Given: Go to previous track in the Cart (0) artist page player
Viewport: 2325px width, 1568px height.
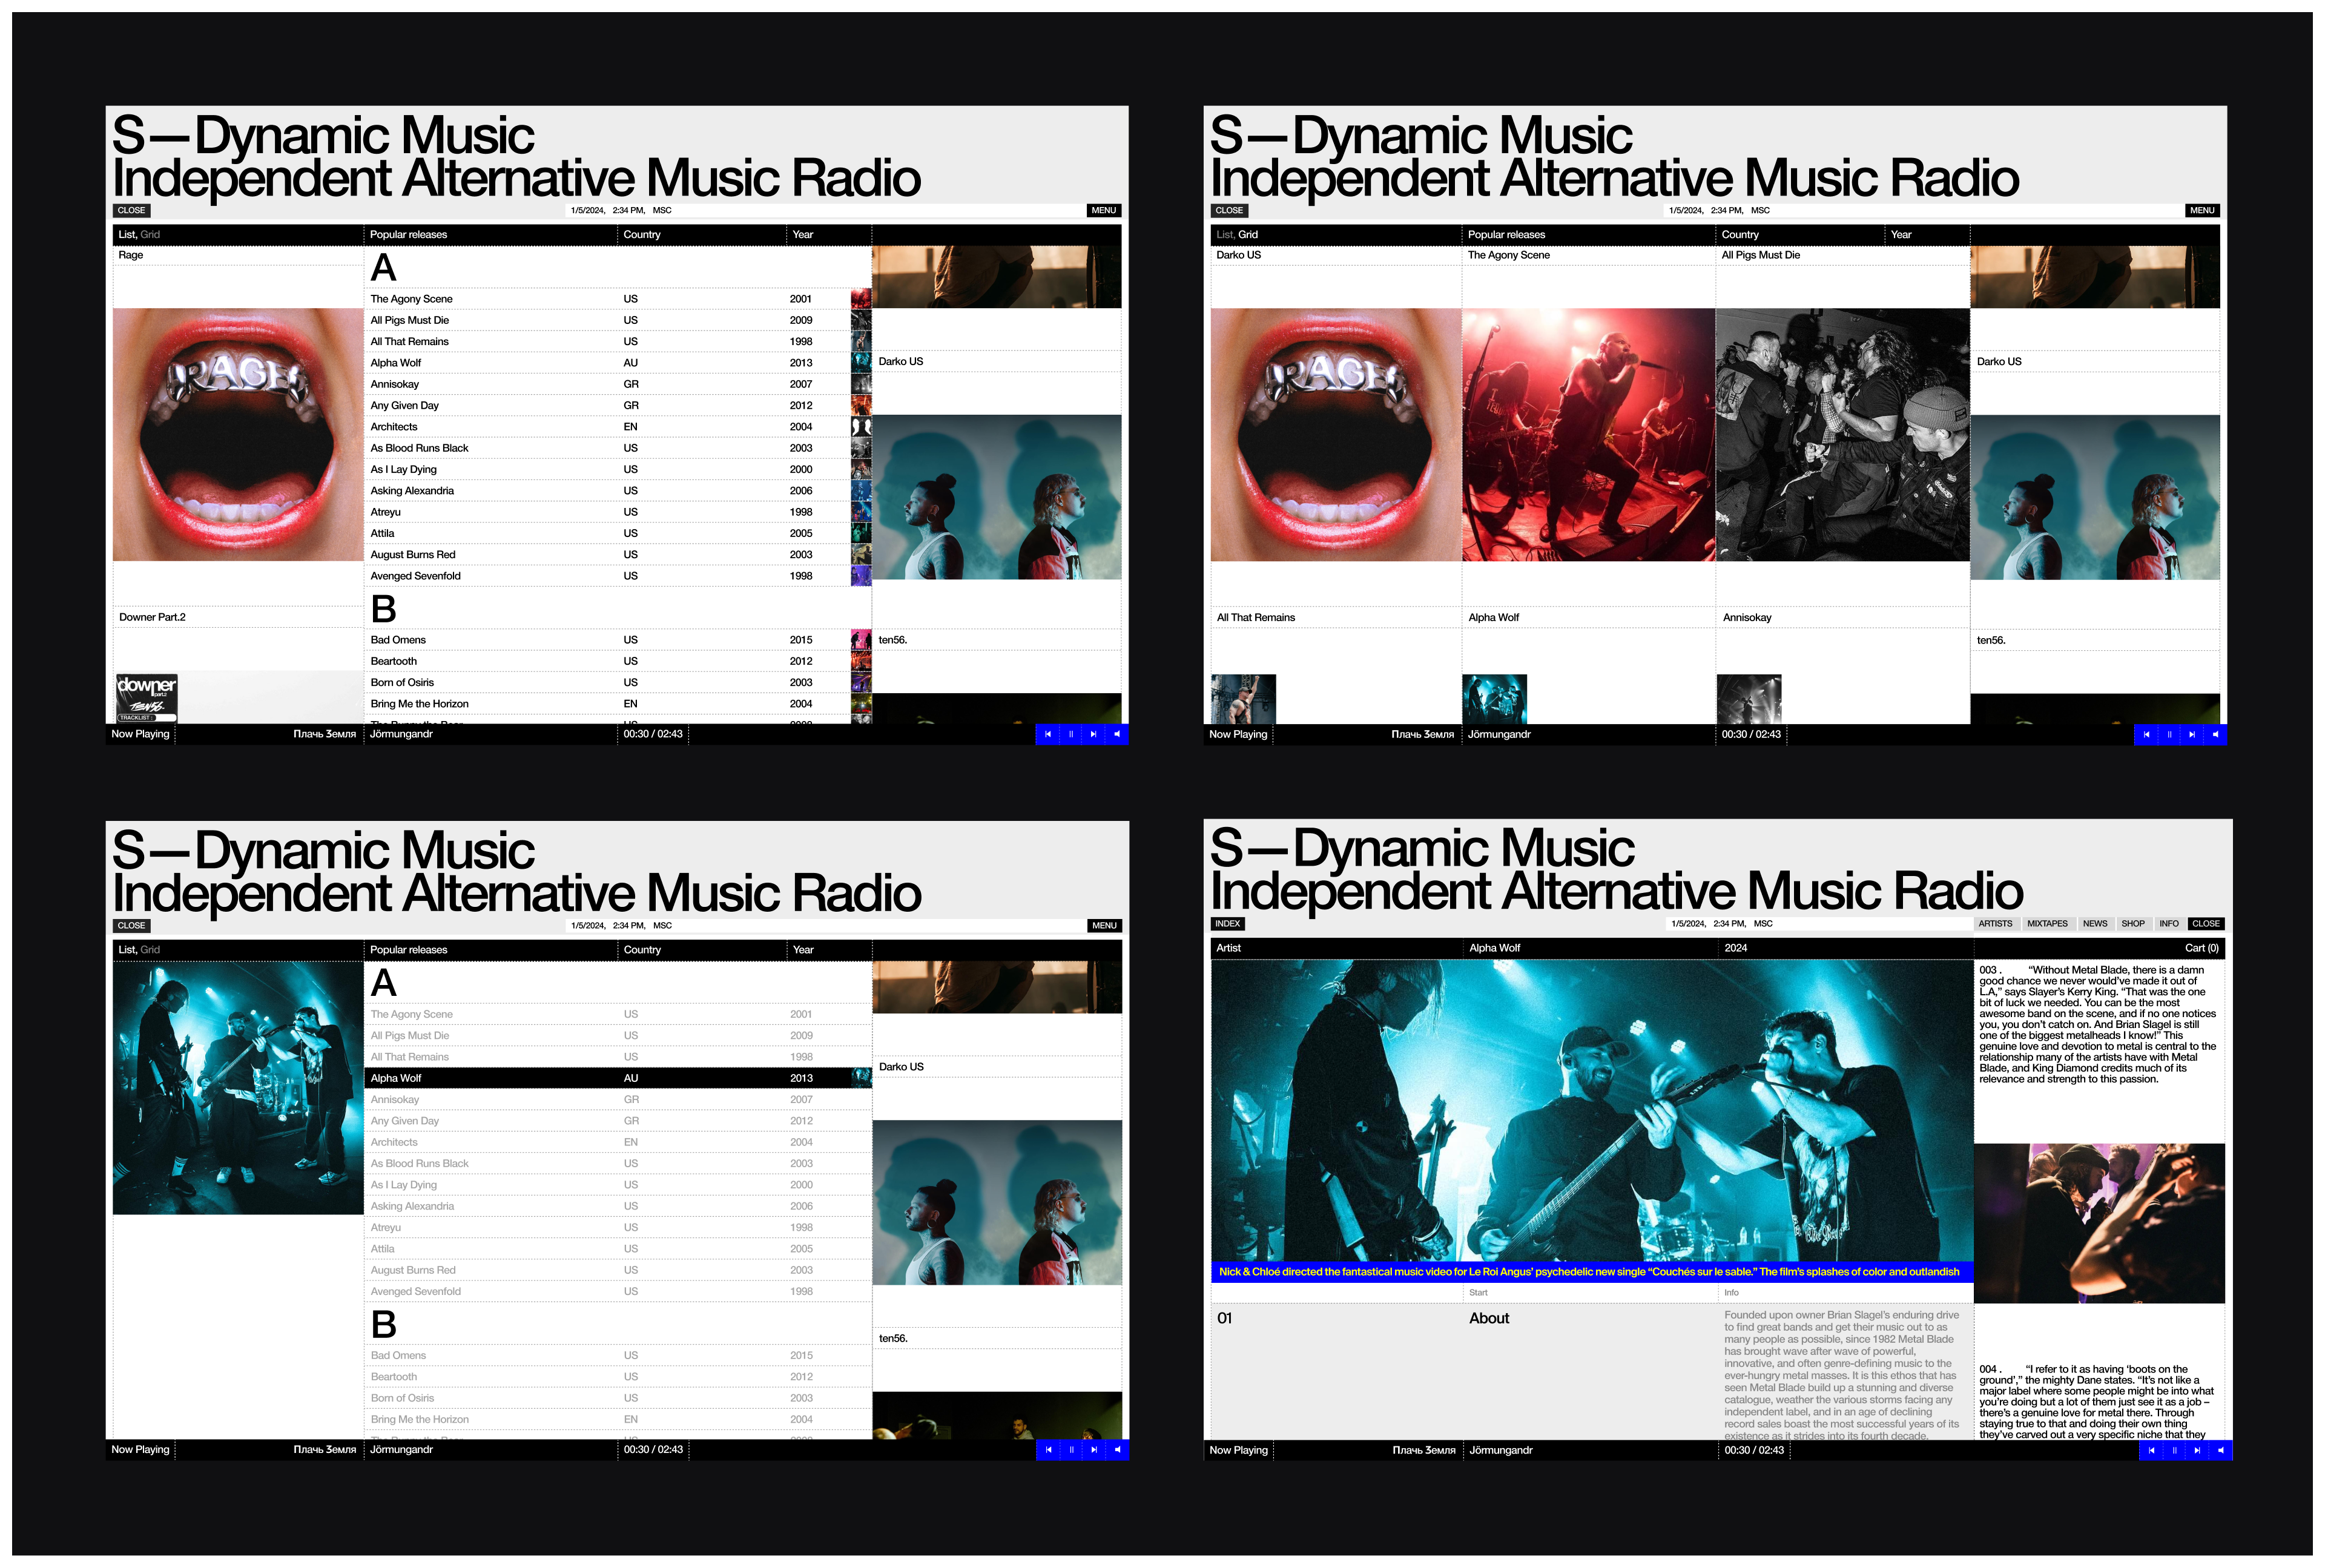Looking at the screenshot, I should [2151, 1450].
